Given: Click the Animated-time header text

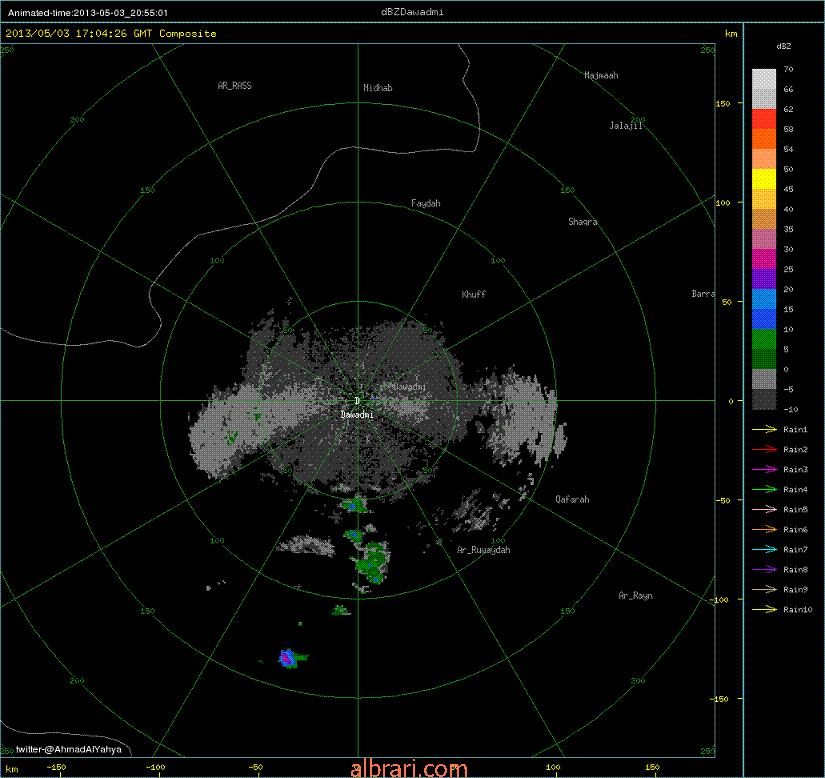Looking at the screenshot, I should pyautogui.click(x=87, y=13).
